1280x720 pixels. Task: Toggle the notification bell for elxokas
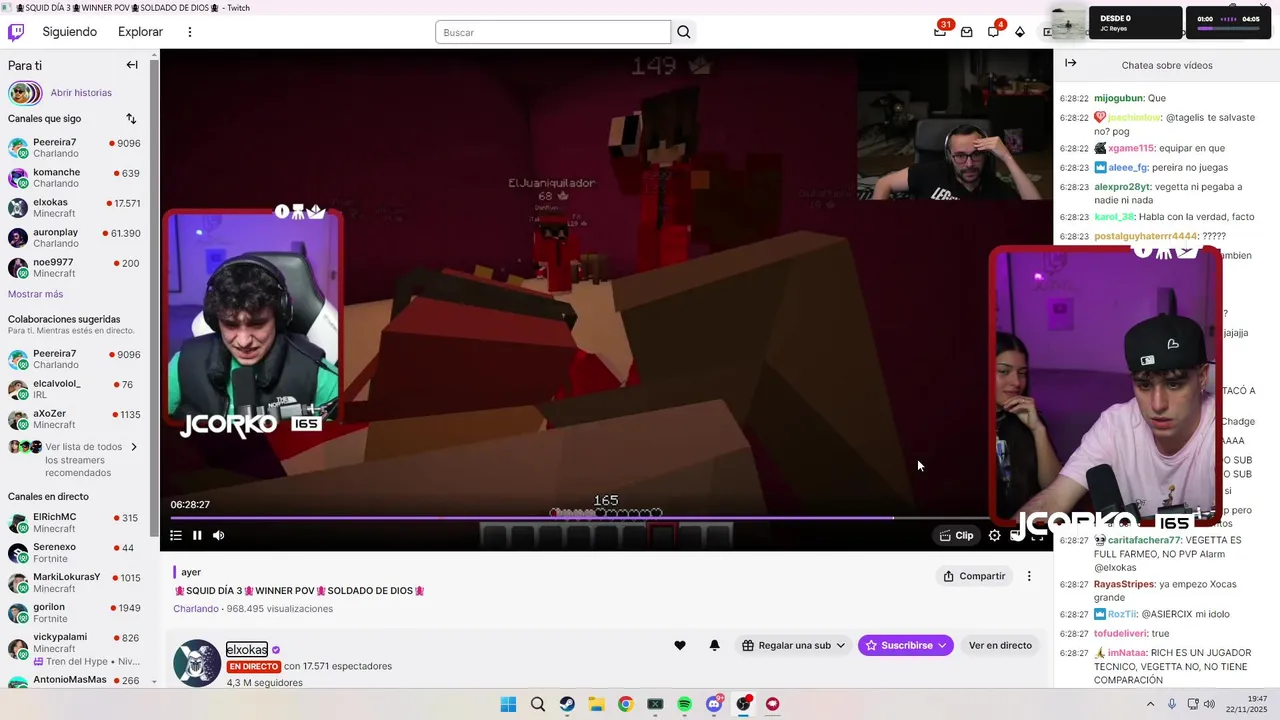coord(714,646)
